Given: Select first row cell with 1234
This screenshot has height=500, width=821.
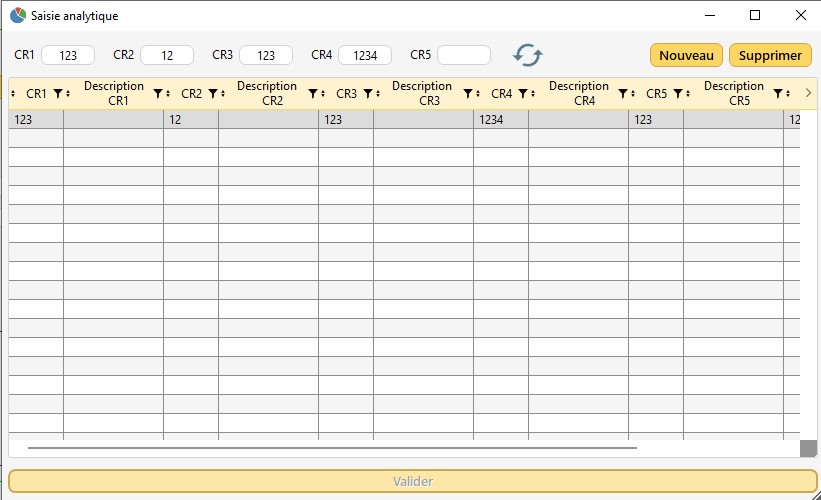Looking at the screenshot, I should pos(500,119).
